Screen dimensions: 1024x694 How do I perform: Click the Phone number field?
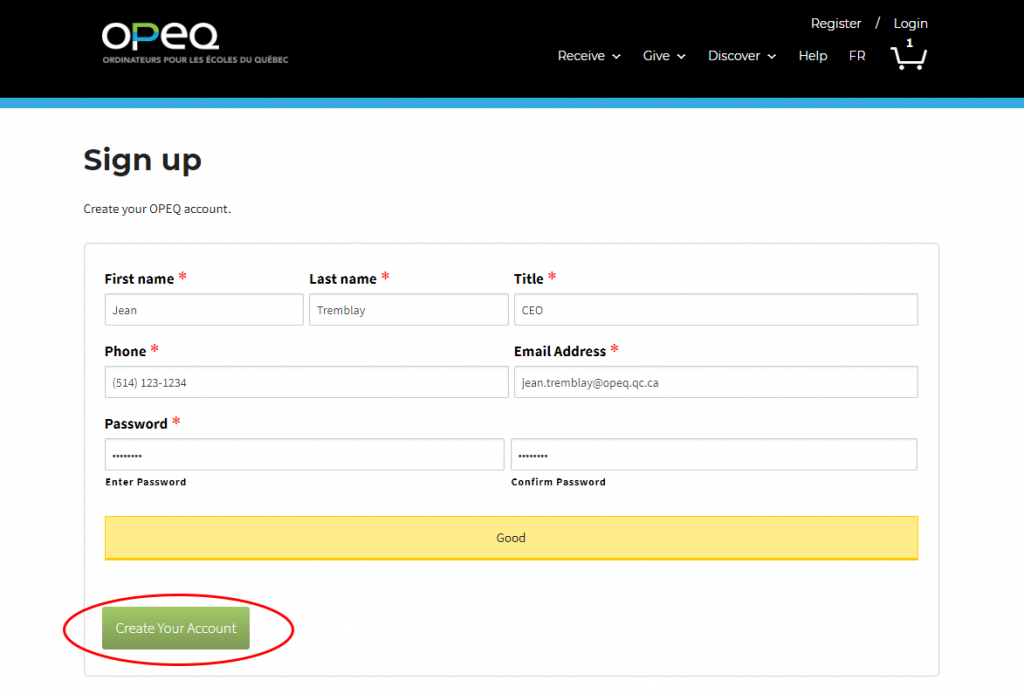point(306,381)
